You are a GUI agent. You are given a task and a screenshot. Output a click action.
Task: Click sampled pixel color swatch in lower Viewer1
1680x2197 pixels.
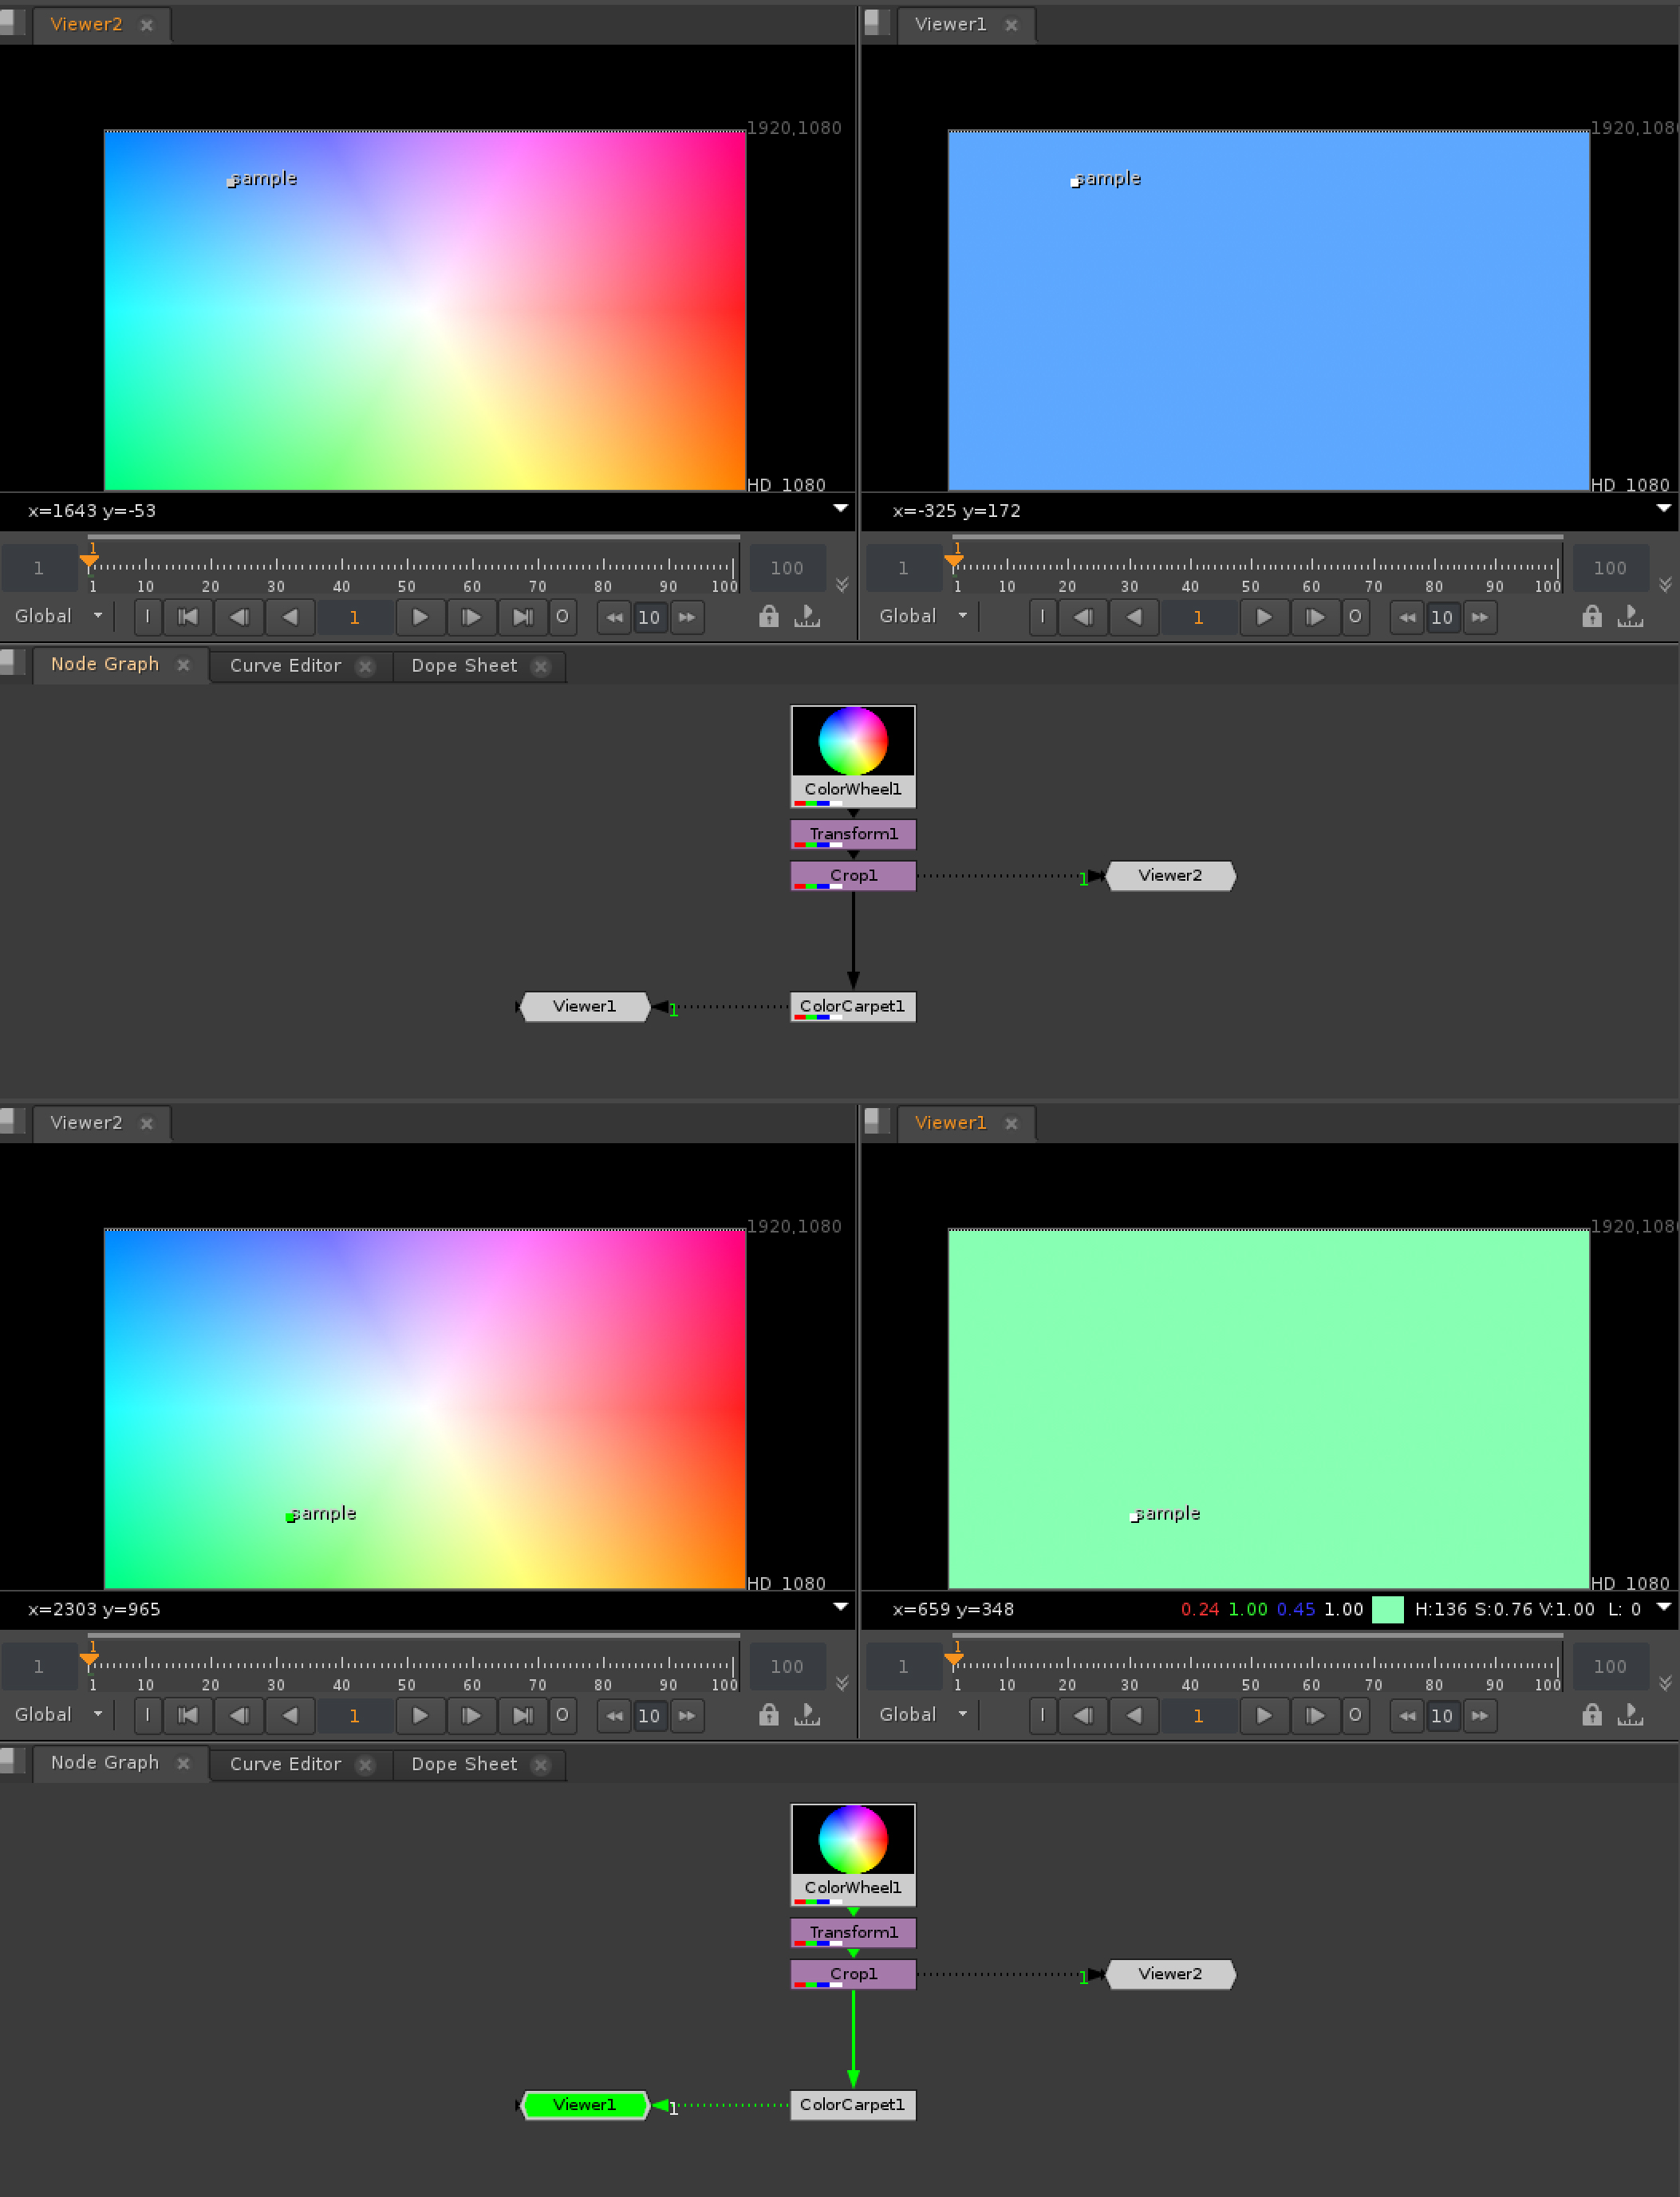point(1387,1610)
